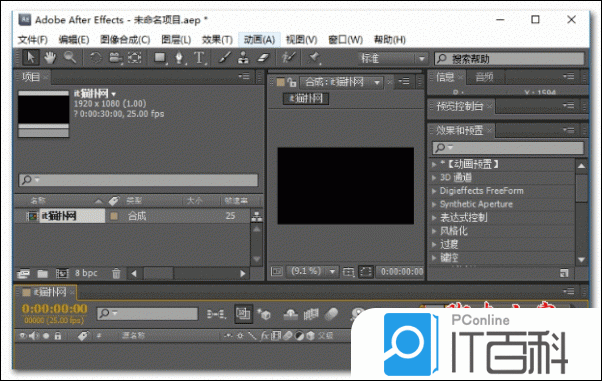Click the Interpret Footage icon in Project panel
Viewport: 602px width, 381px height.
pos(23,273)
